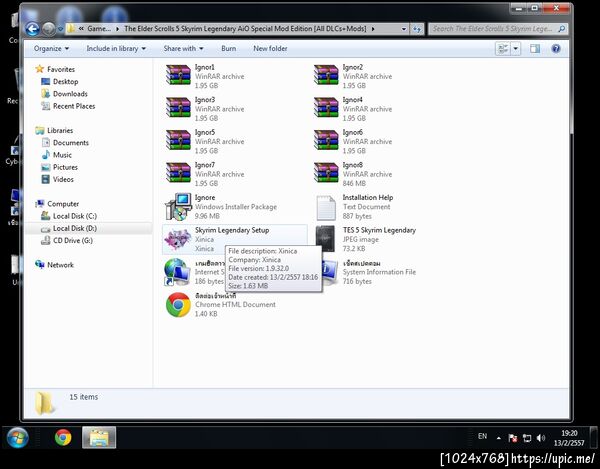Open the address bar history dropdown
The height and width of the screenshot is (469, 600).
(404, 29)
